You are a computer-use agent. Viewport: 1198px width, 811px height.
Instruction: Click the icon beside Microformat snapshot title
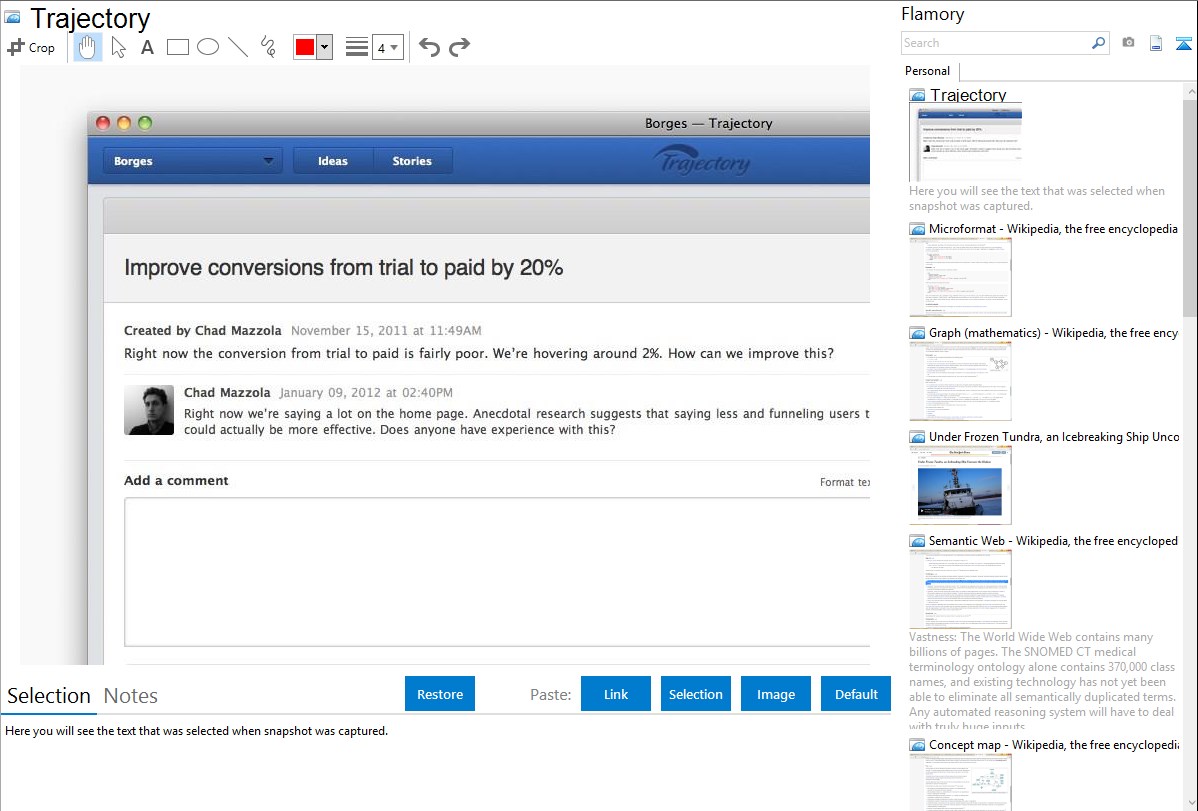918,229
